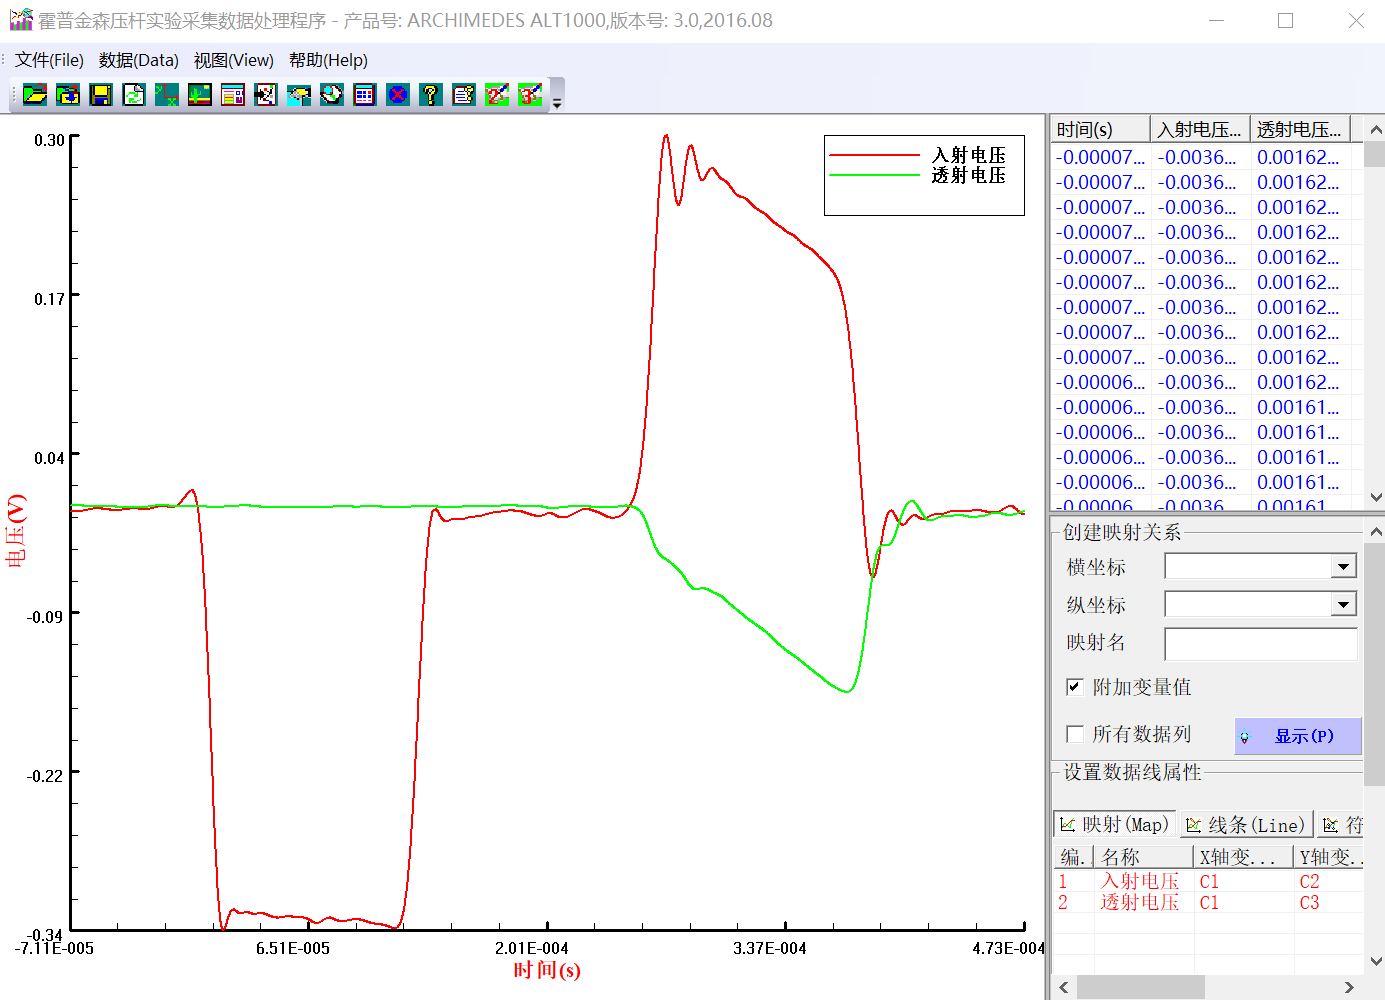The height and width of the screenshot is (1000, 1385).
Task: Click the 入射电压 column header in data table
Action: [1200, 129]
